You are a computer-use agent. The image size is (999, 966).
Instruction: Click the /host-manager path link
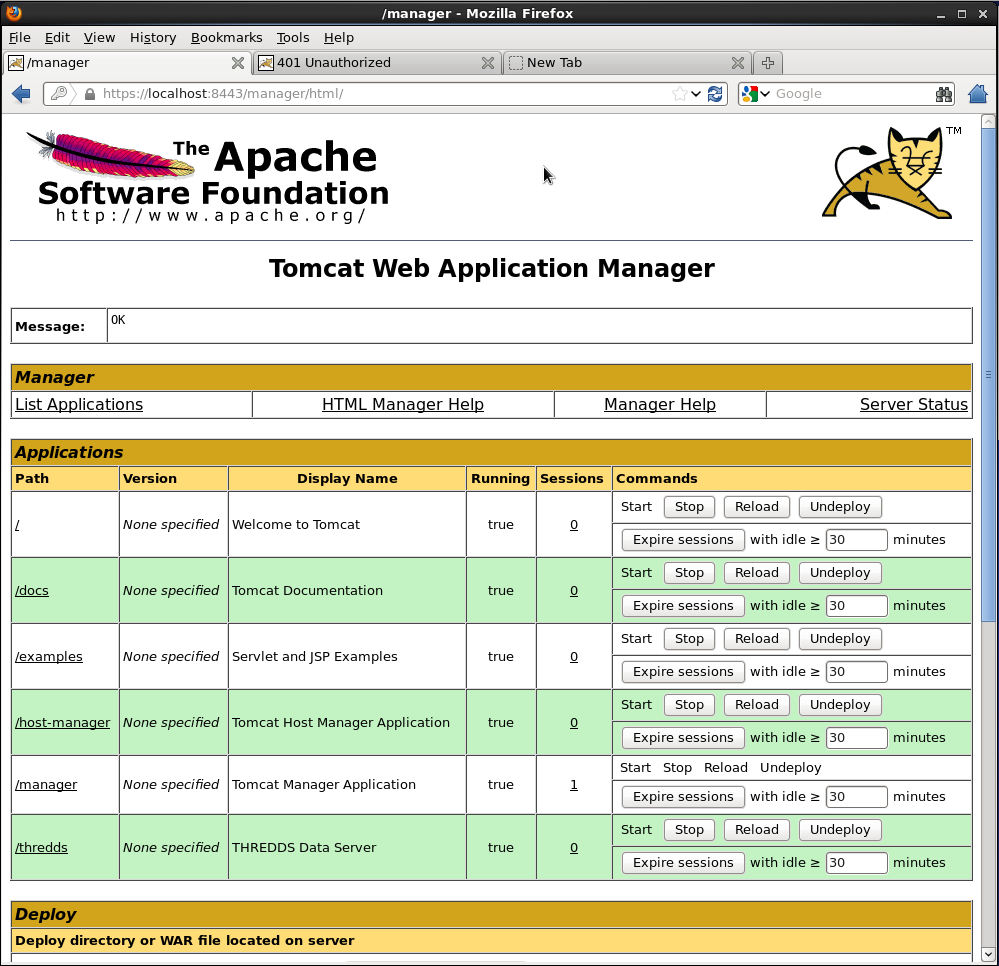point(62,723)
